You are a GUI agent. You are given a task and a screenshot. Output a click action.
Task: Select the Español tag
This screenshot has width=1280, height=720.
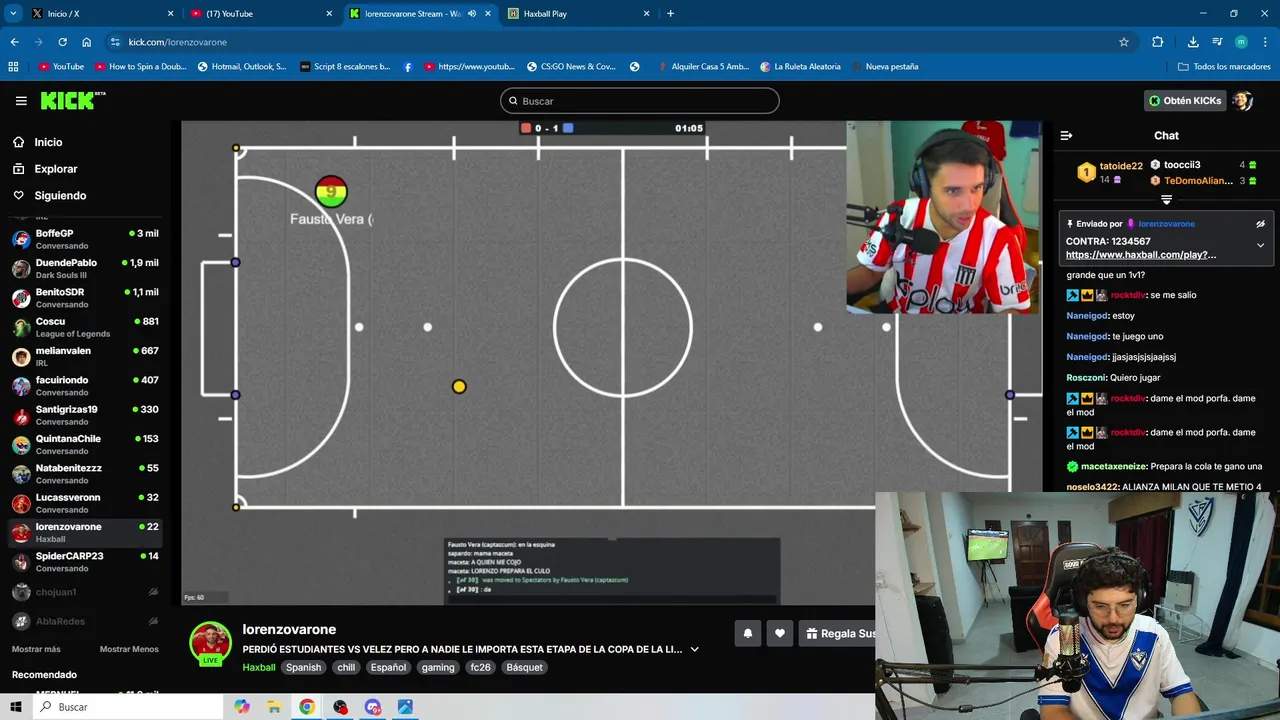[x=388, y=667]
